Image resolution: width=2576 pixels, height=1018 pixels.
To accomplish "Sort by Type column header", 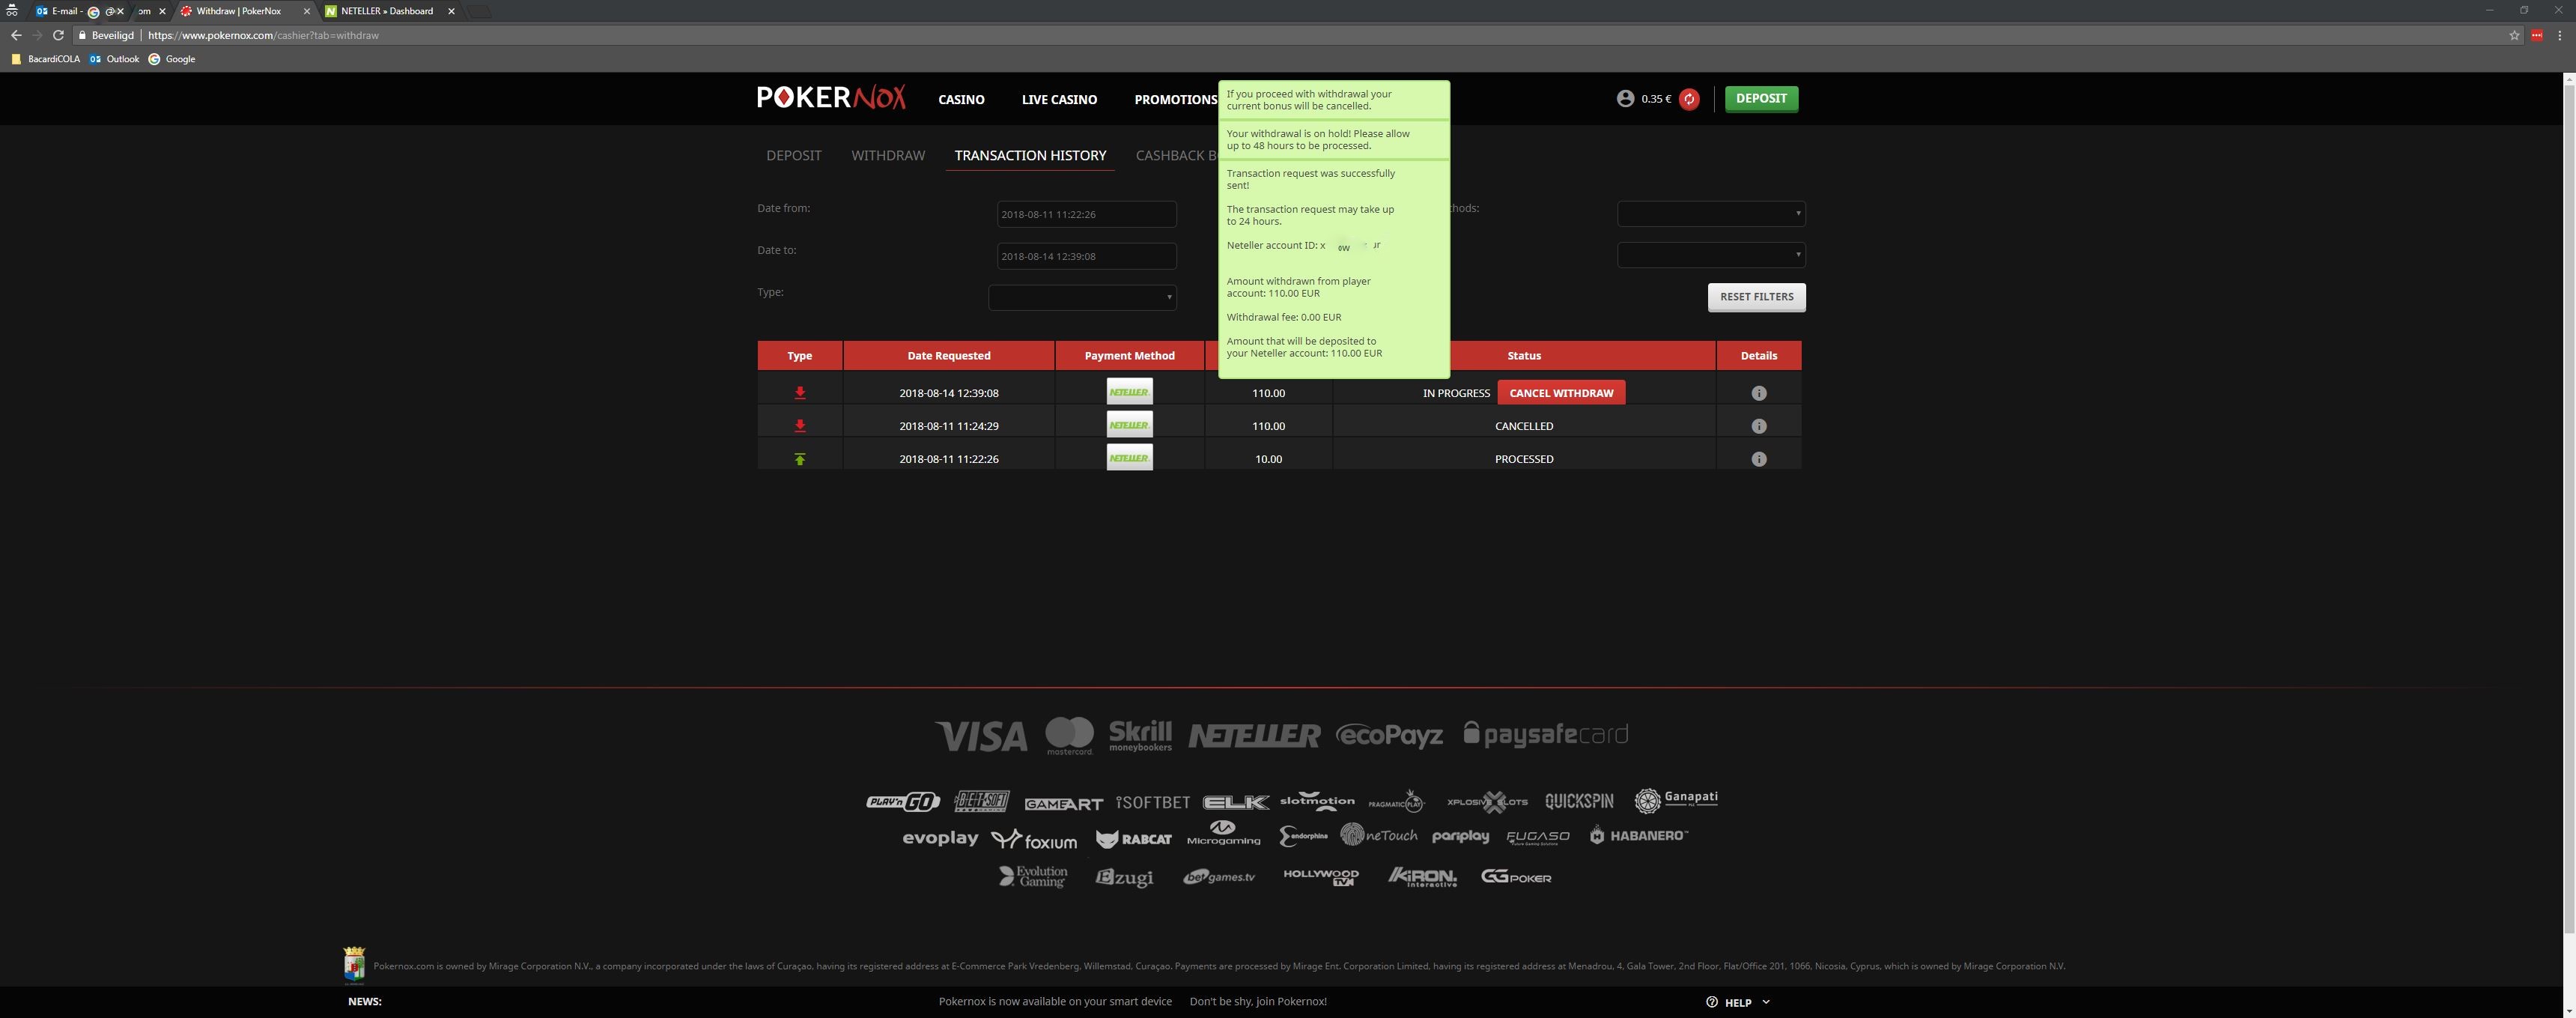I will [x=800, y=355].
